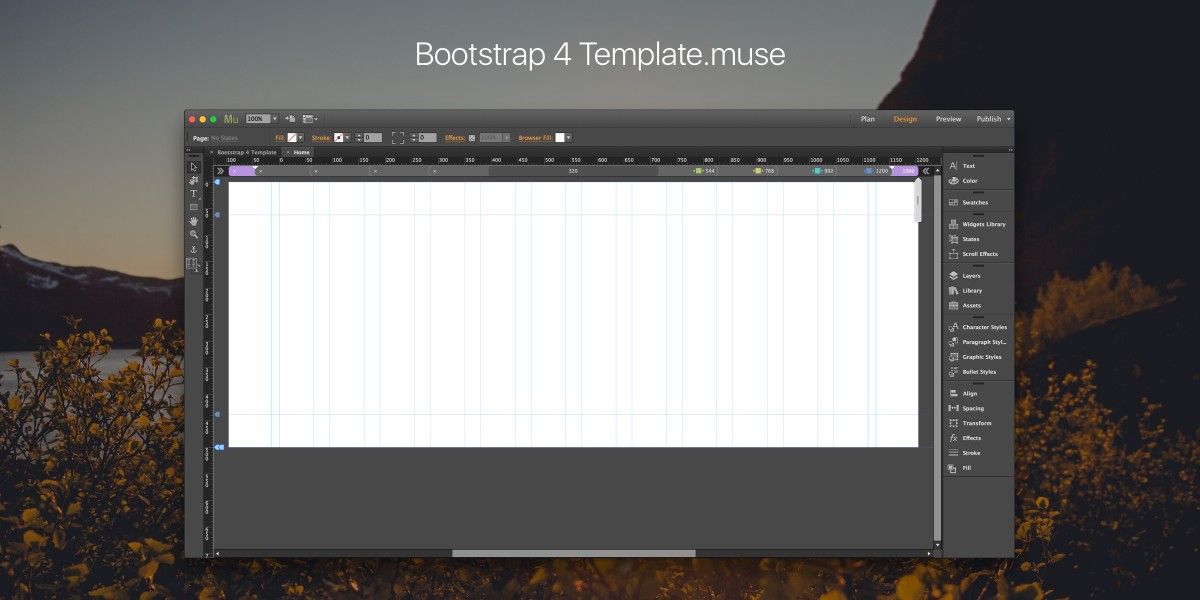Open the Bullet Styles panel

tap(972, 372)
